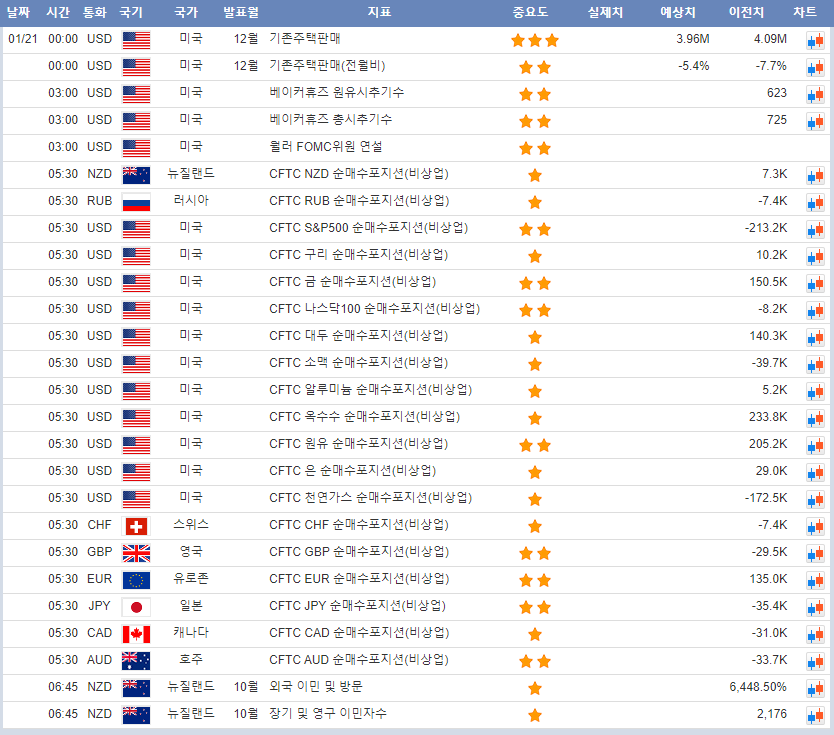Open chart icon for 베이커휴즈 원유시추기수 row
Viewport: 834px width, 735px height.
pos(815,94)
